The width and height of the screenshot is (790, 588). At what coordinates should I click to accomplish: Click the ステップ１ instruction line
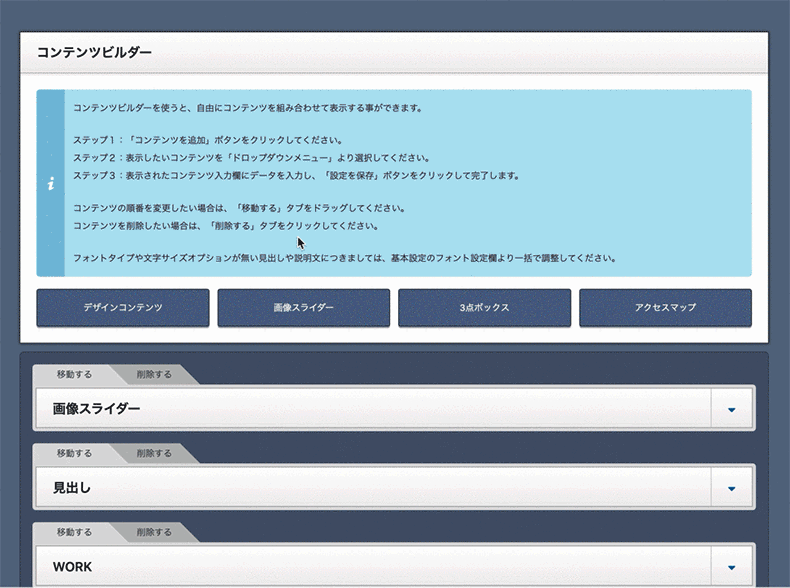tap(208, 140)
